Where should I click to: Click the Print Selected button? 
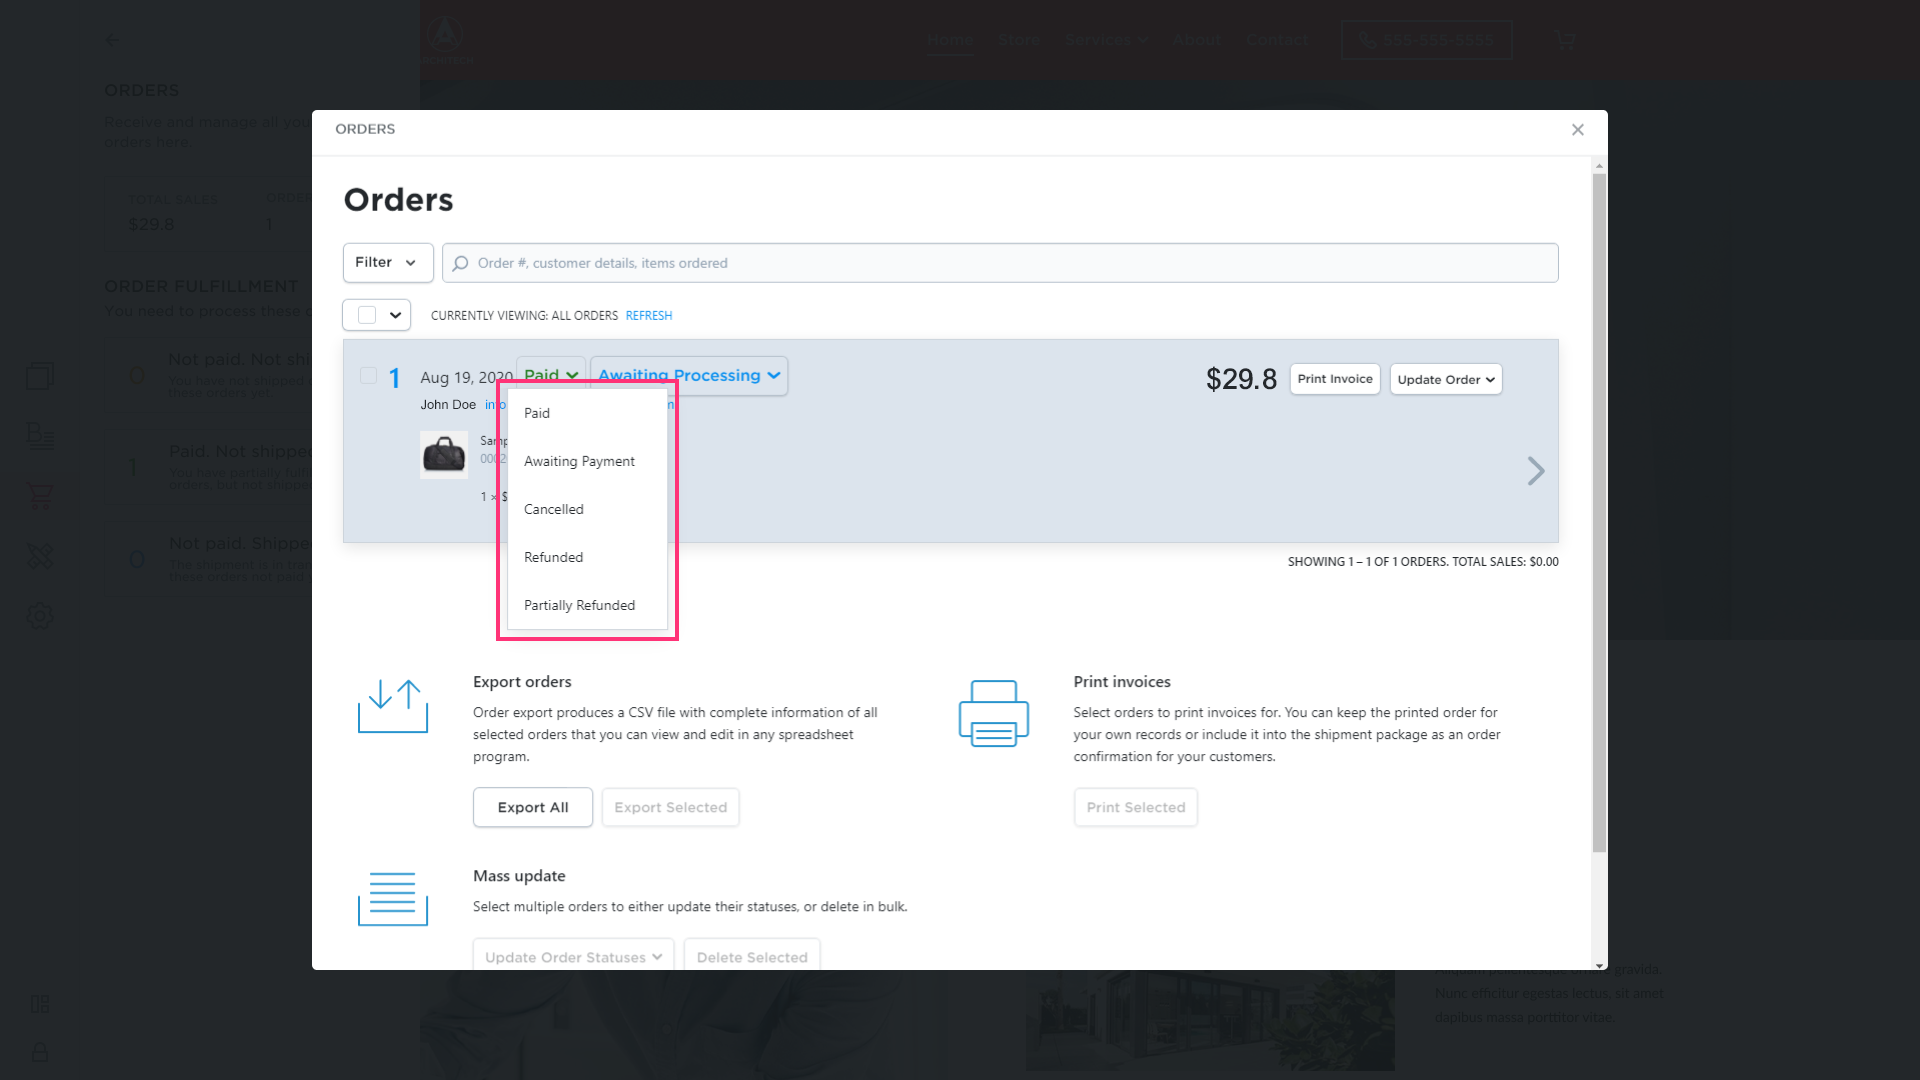click(x=1136, y=807)
